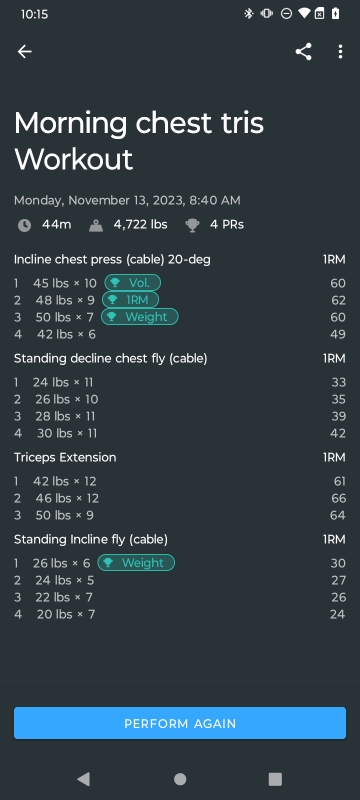The height and width of the screenshot is (800, 360).
Task: Tap the back arrow icon
Action: [x=24, y=52]
